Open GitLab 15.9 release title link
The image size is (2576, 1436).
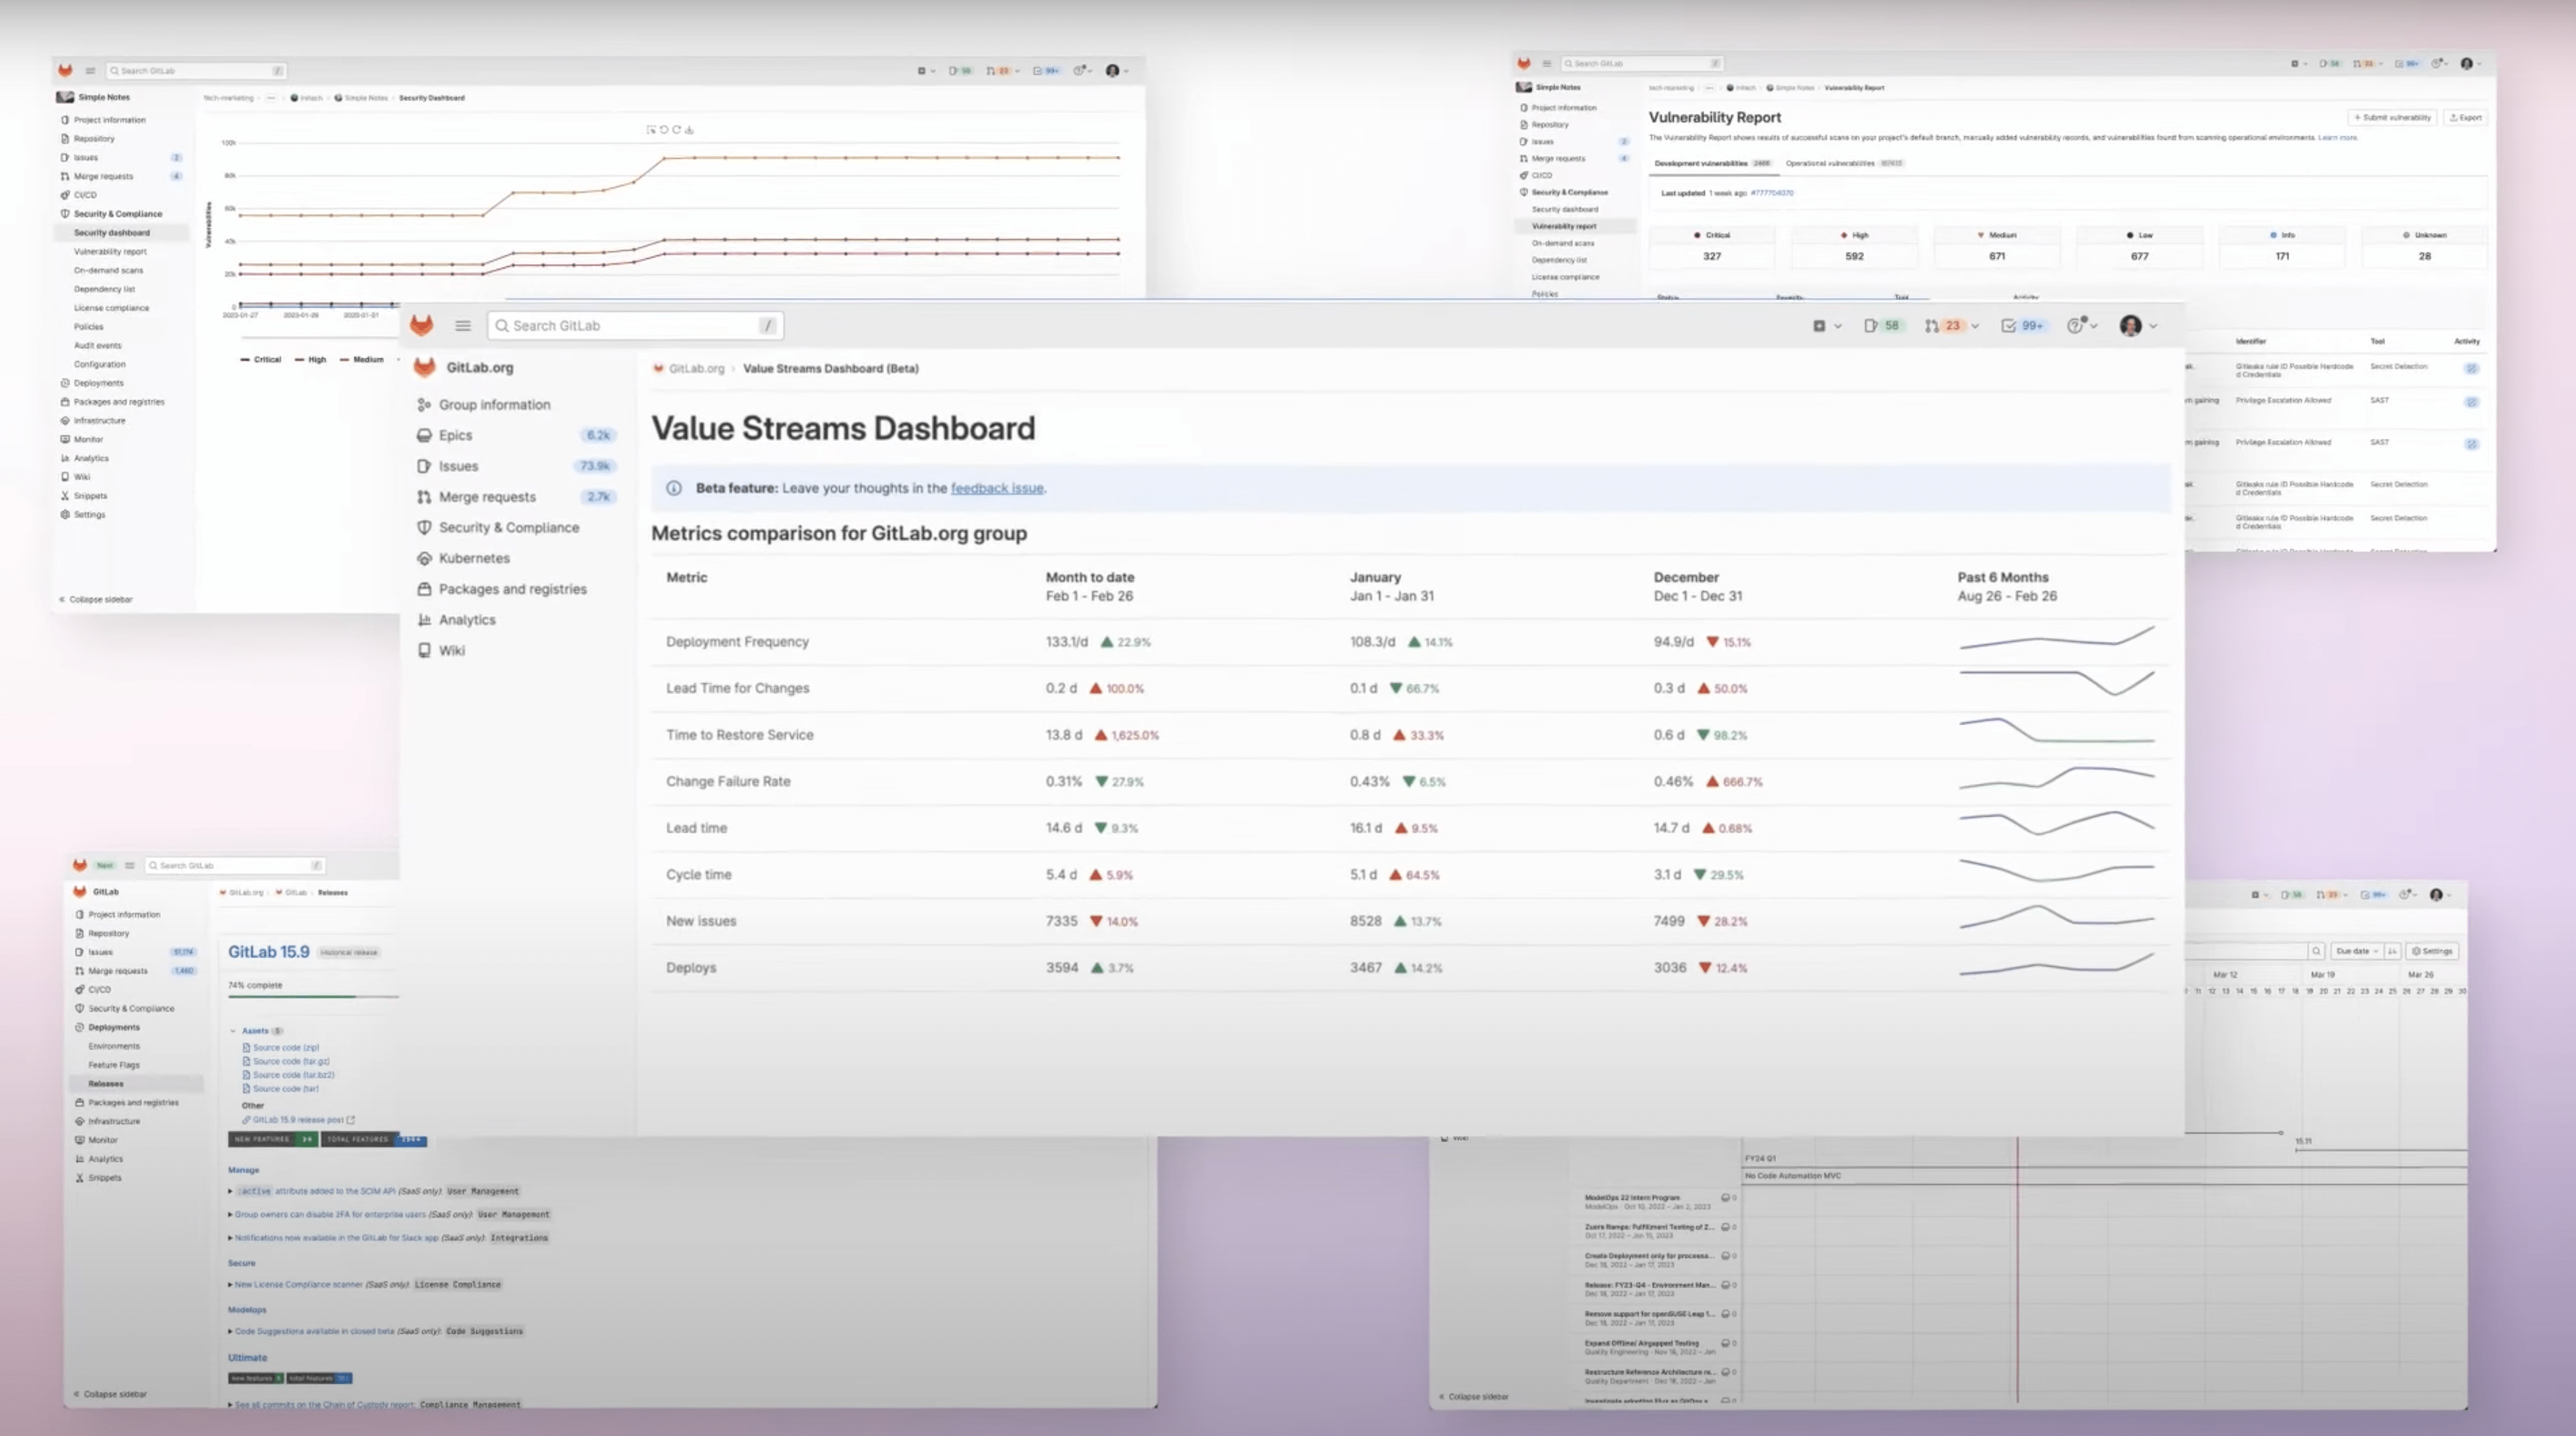(269, 952)
